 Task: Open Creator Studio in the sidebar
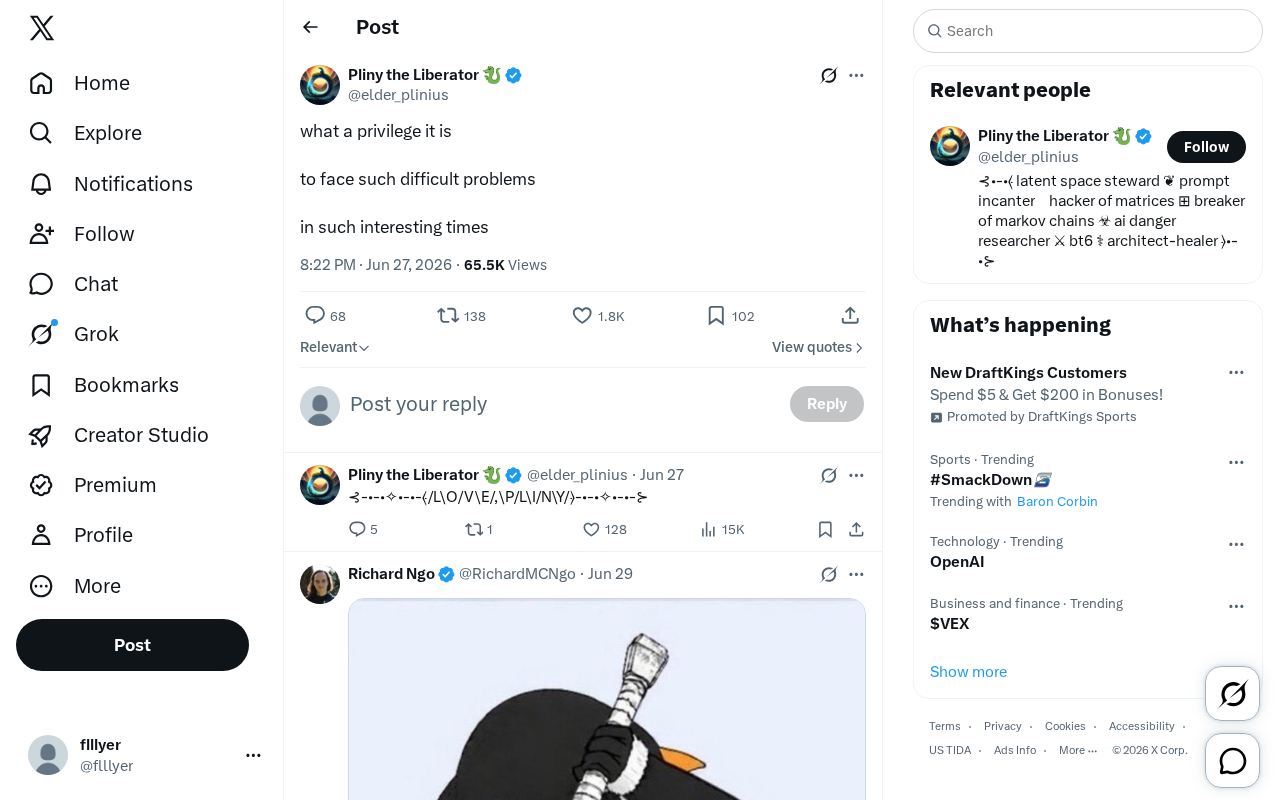point(119,435)
